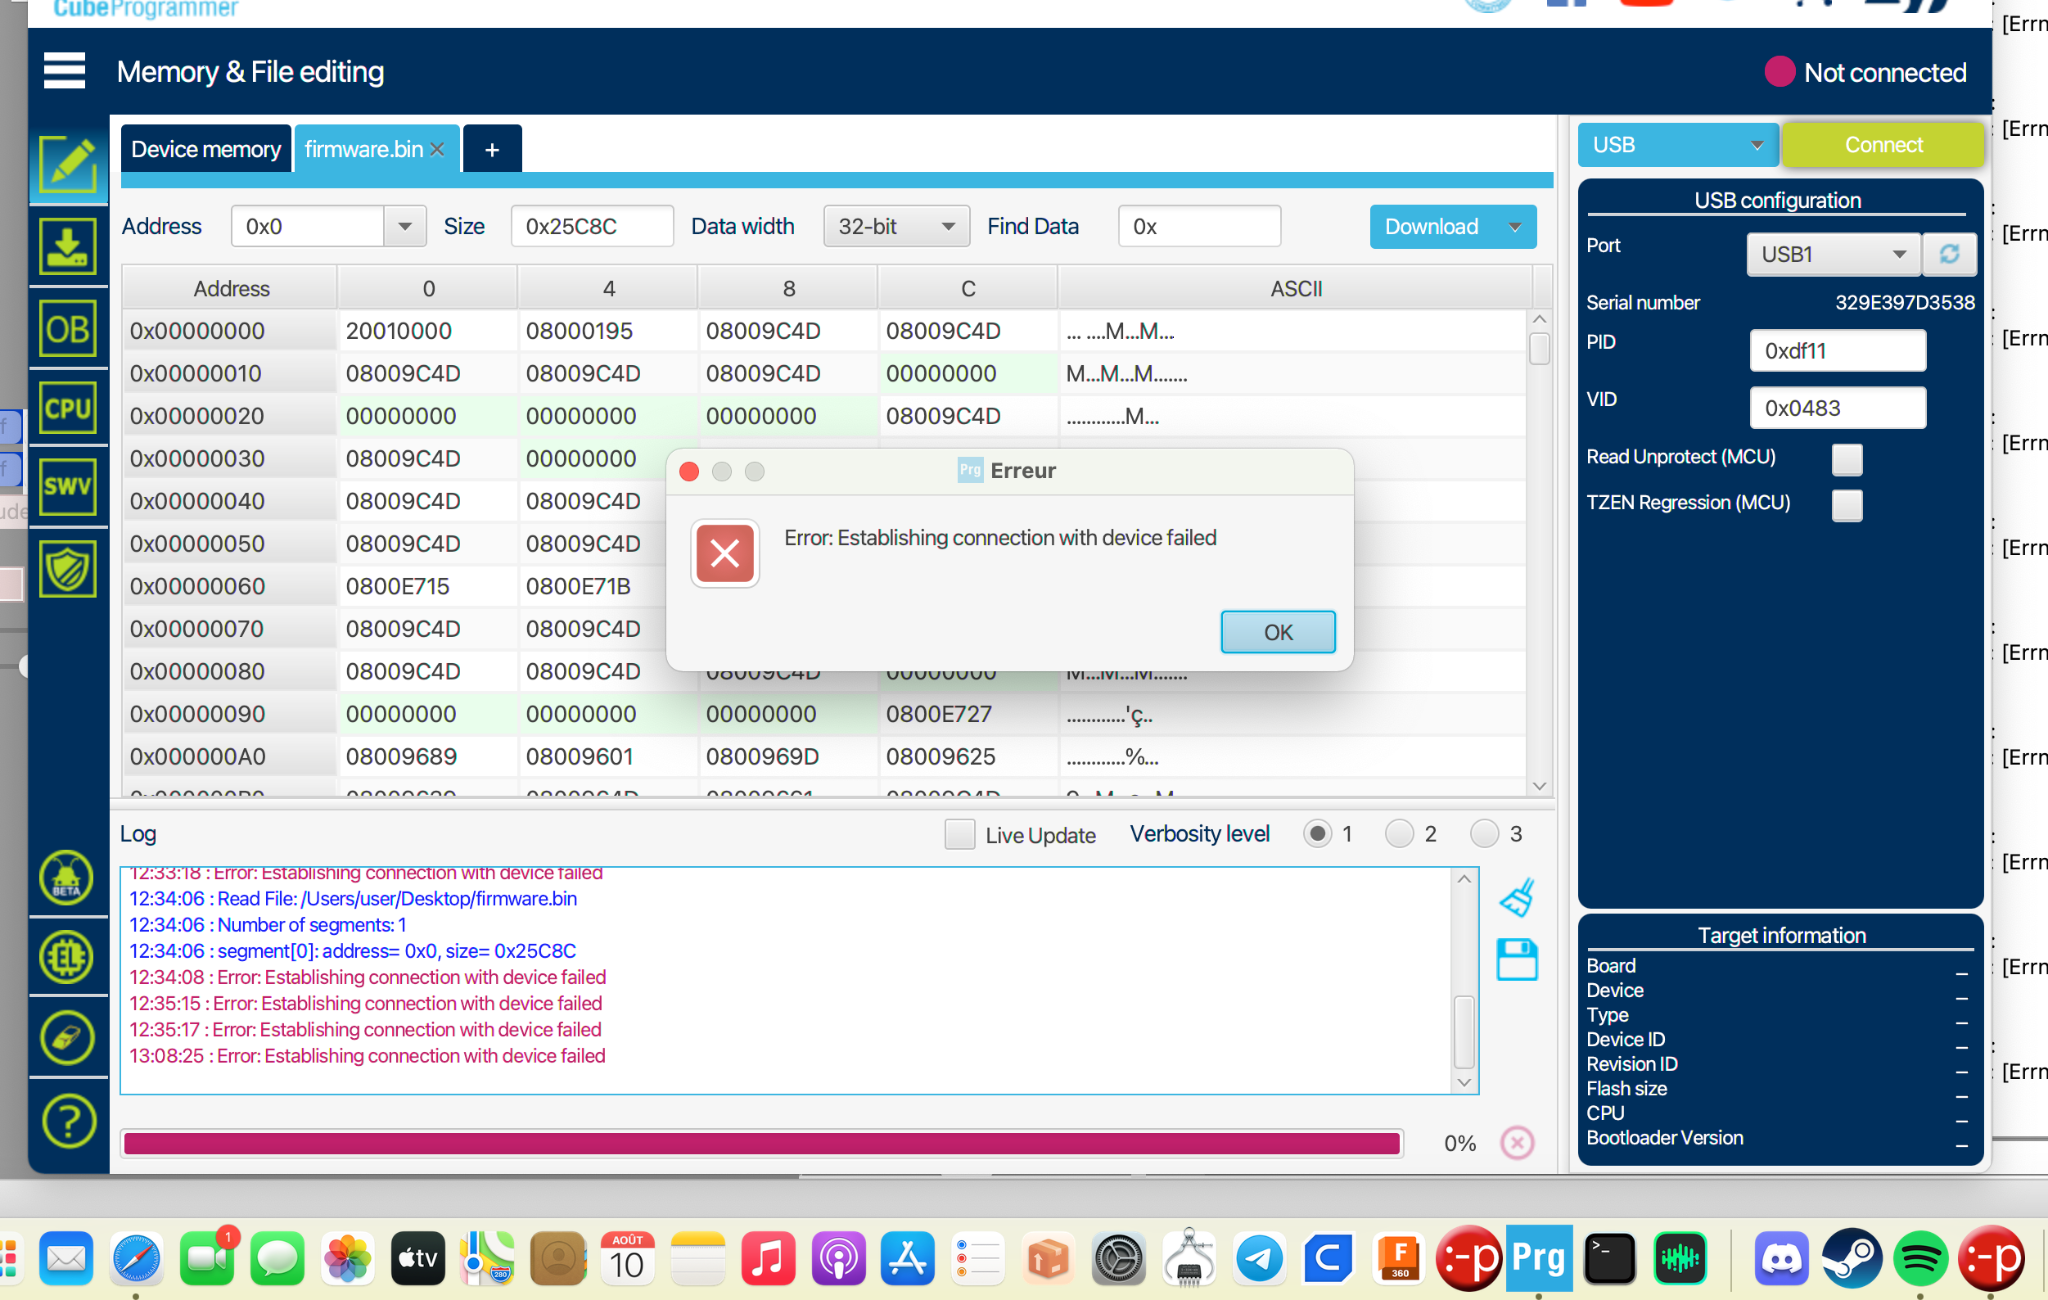Viewport: 2048px width, 1300px height.
Task: Switch to the Device memory tab
Action: click(x=206, y=149)
